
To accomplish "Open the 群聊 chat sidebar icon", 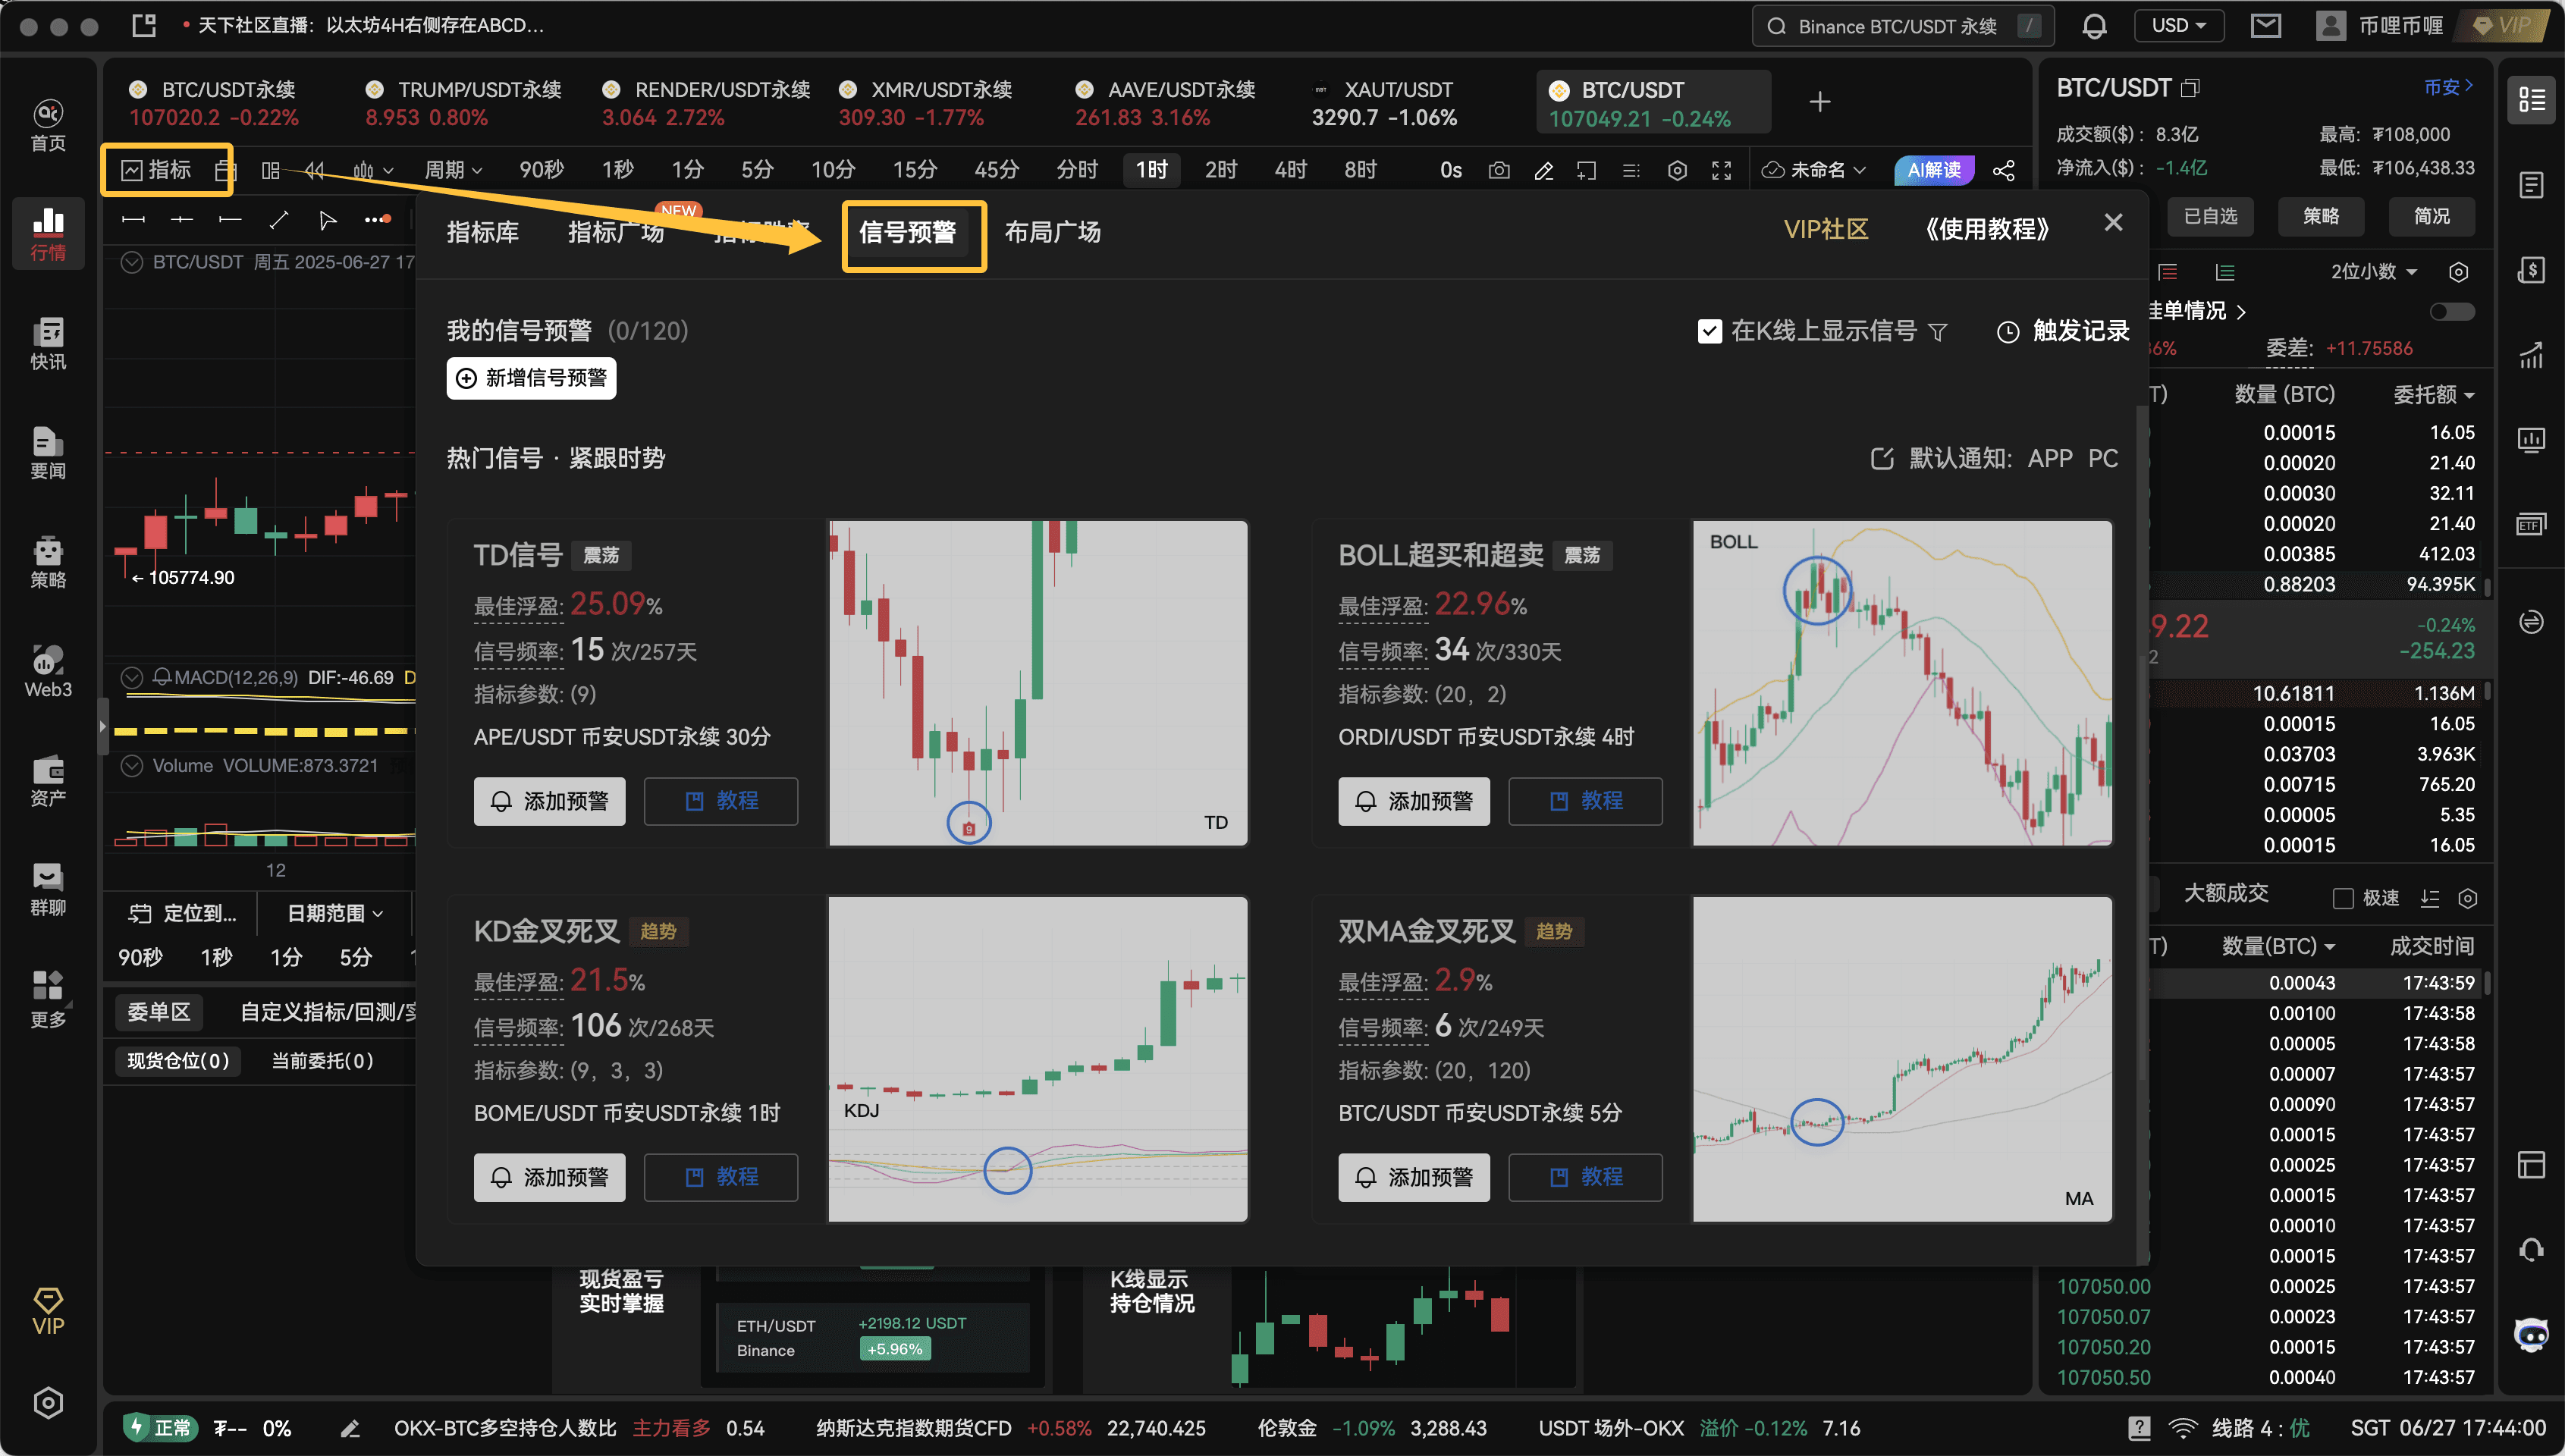I will tap(48, 889).
